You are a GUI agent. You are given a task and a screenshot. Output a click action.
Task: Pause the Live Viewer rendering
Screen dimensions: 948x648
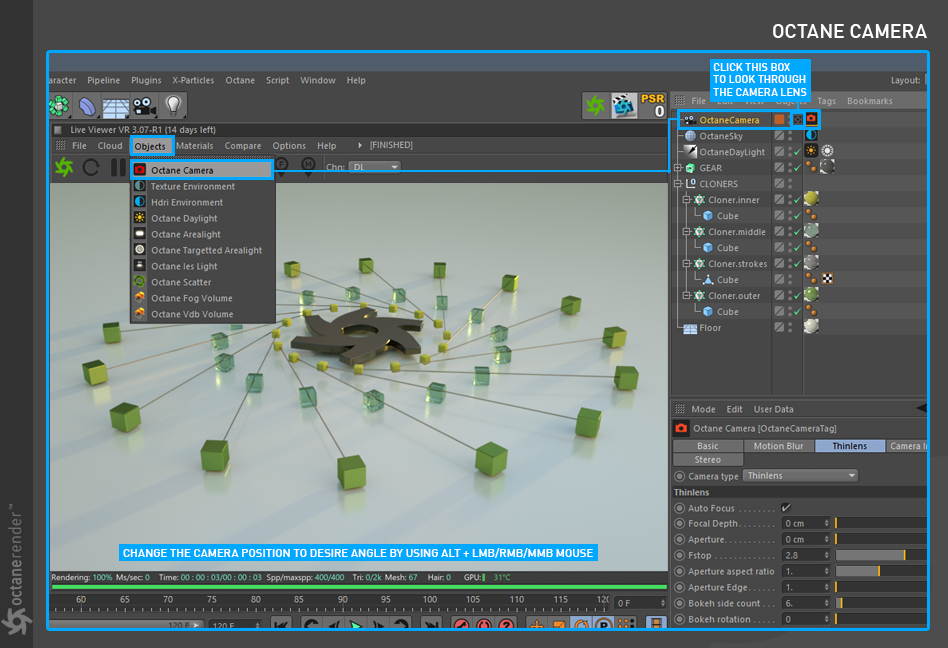(118, 167)
